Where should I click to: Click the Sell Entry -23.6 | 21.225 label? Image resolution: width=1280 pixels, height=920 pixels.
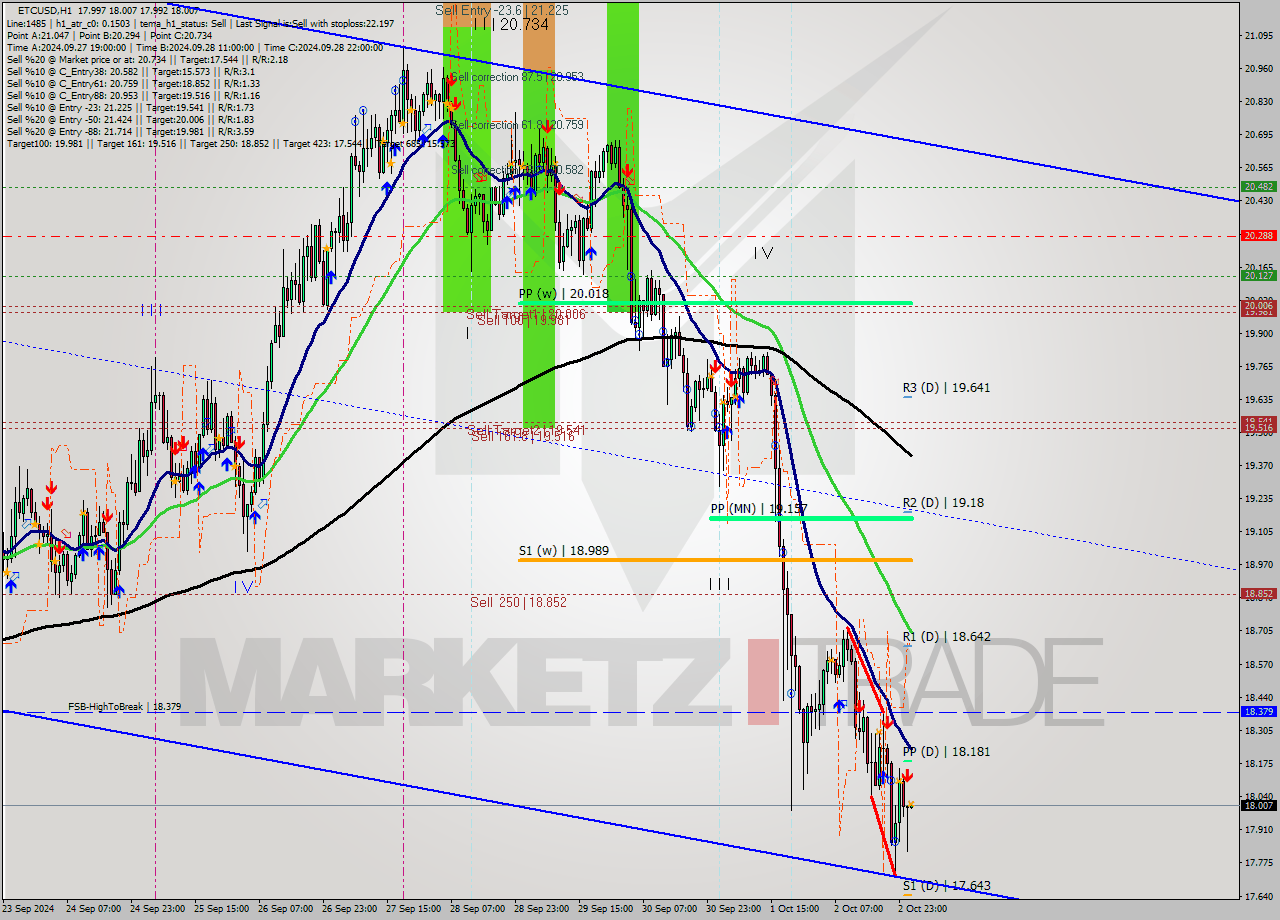coord(502,10)
